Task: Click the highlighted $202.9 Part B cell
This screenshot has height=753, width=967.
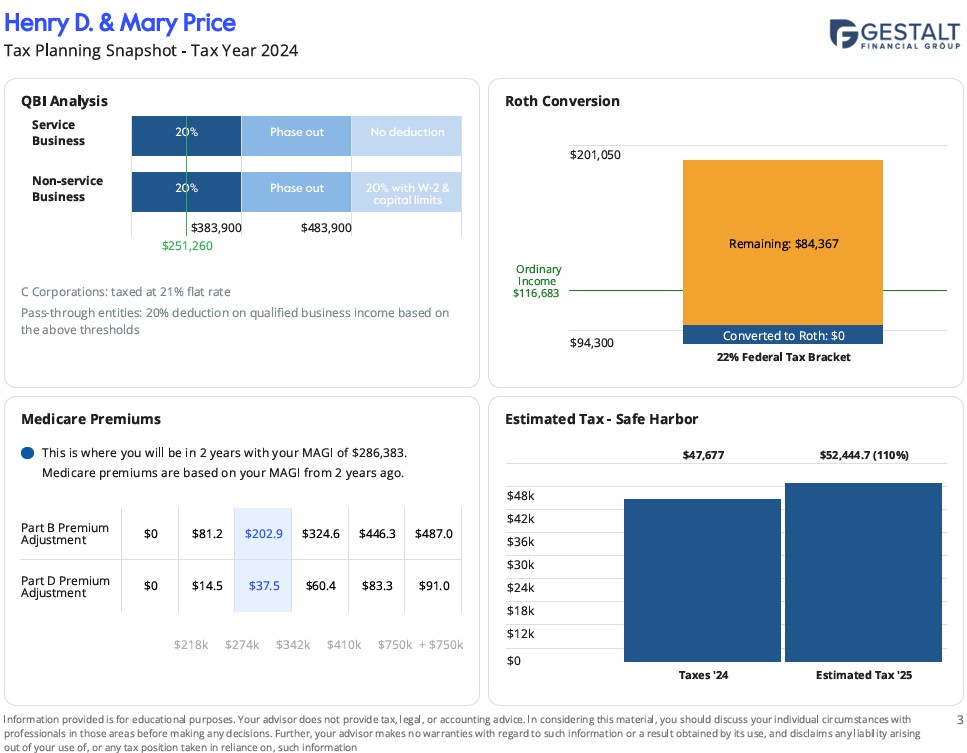Action: click(x=263, y=534)
